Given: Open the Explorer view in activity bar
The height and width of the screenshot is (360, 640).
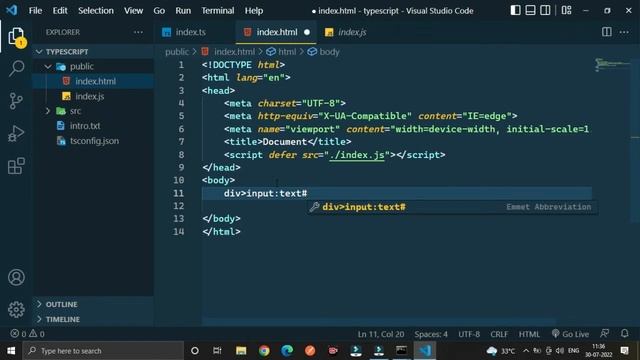Looking at the screenshot, I should coord(16,37).
